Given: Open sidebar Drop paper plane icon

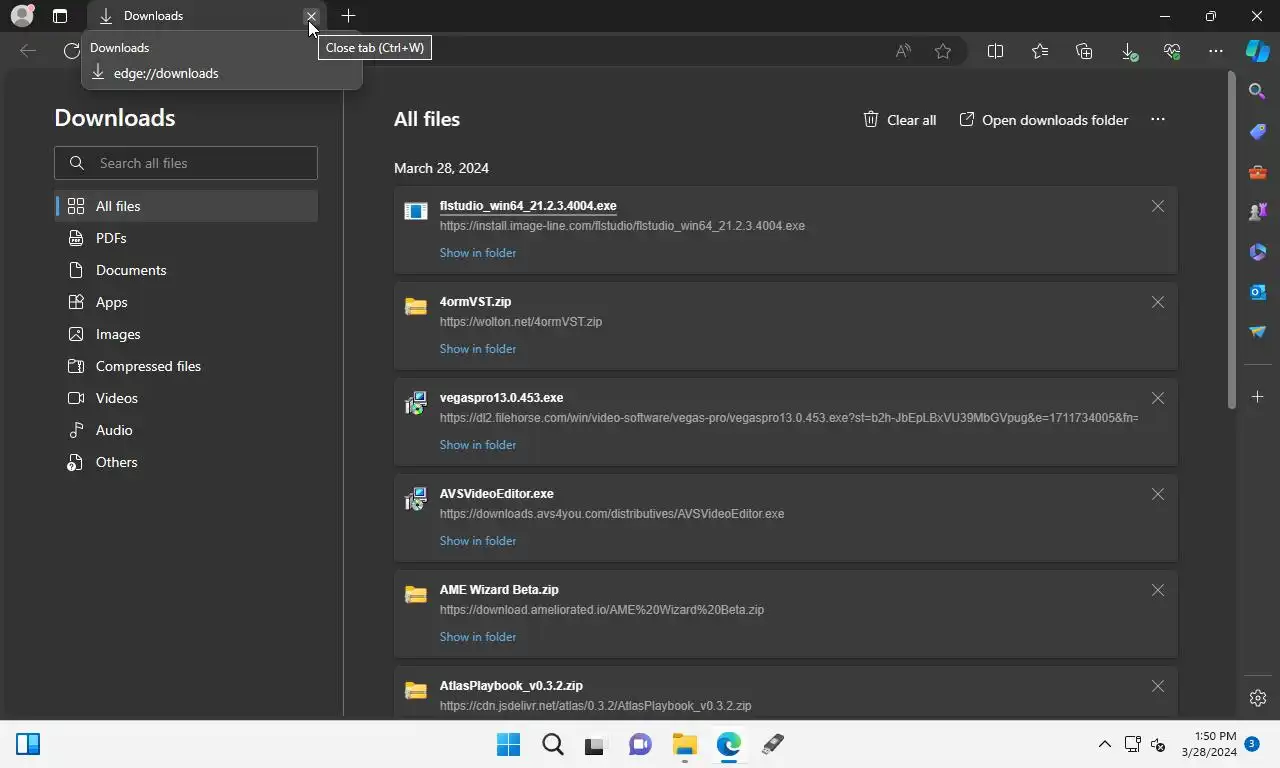Looking at the screenshot, I should [1258, 331].
